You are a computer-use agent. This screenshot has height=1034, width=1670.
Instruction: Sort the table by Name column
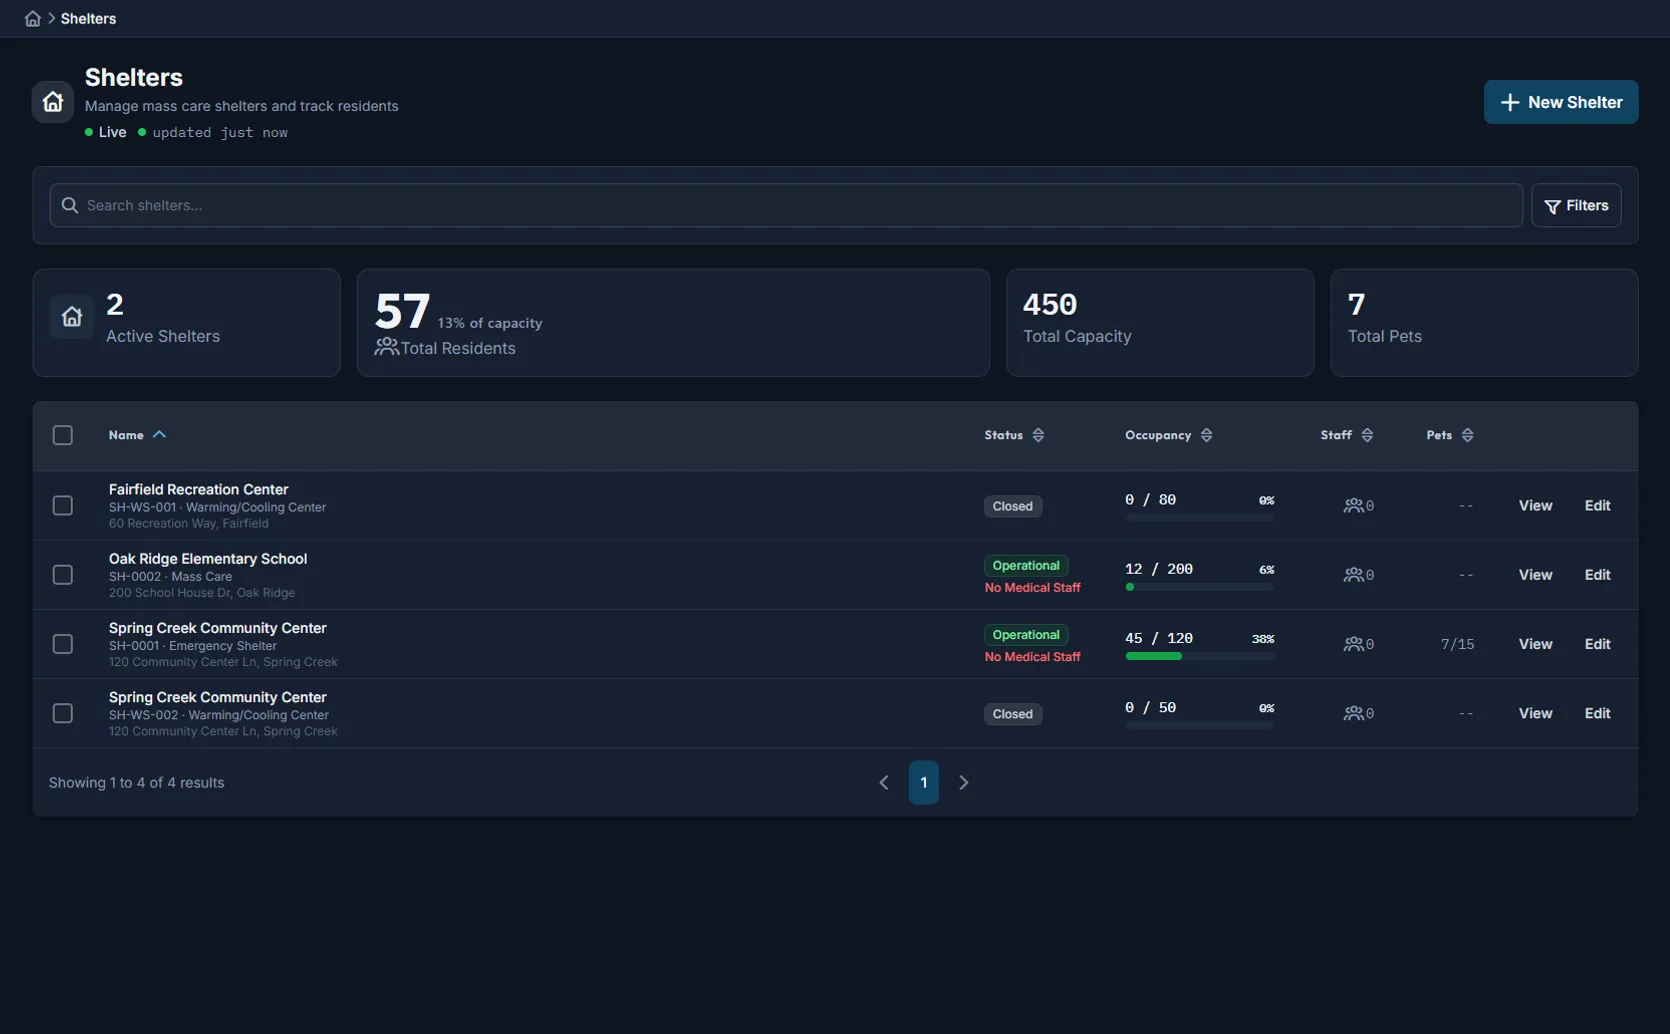[x=137, y=435]
